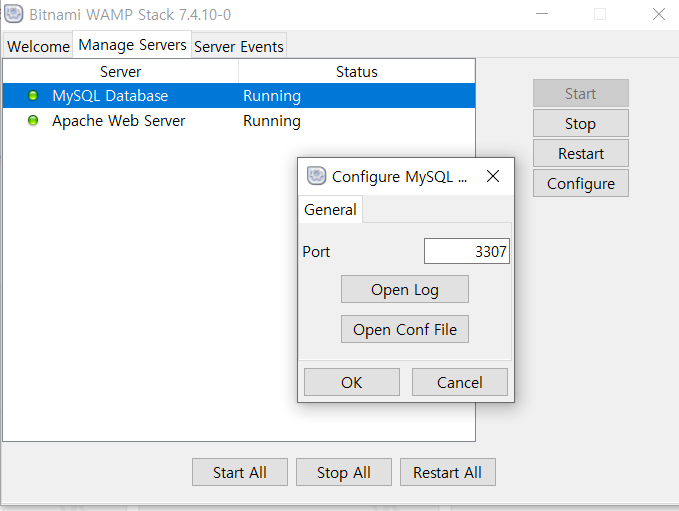Open the Server Events tab
Screen dimensions: 679x511
point(239,46)
